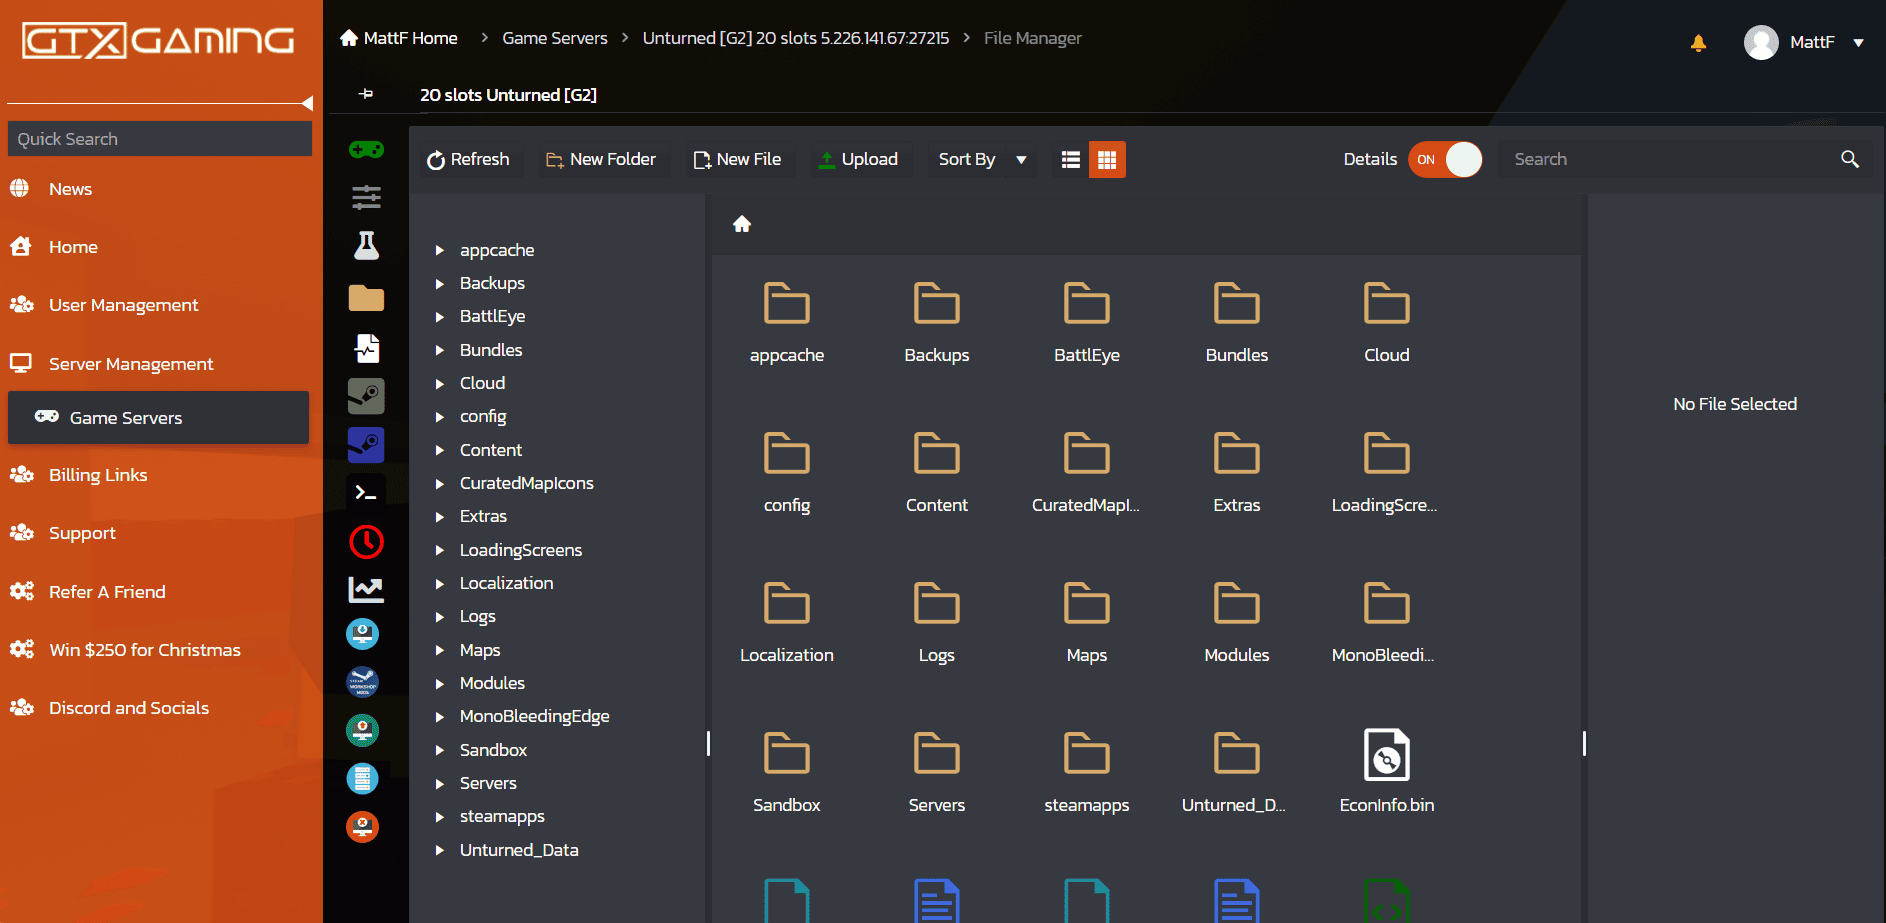Click the New Folder button
This screenshot has height=923, width=1886.
[601, 160]
